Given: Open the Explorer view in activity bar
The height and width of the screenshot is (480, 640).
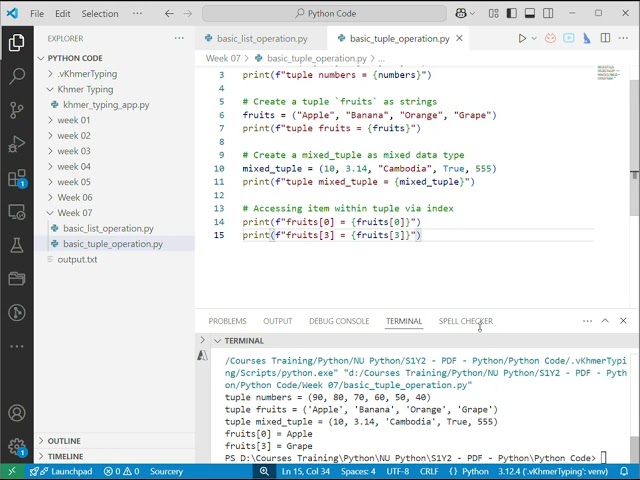Looking at the screenshot, I should 17,42.
